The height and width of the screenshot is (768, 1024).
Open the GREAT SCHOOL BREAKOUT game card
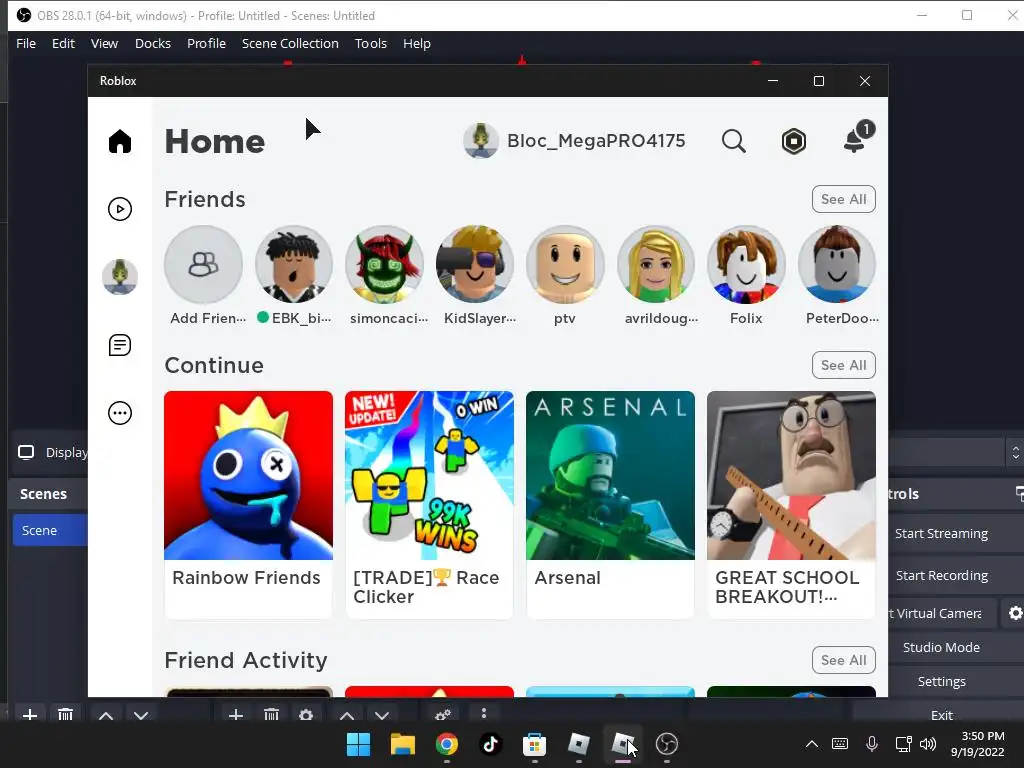791,504
